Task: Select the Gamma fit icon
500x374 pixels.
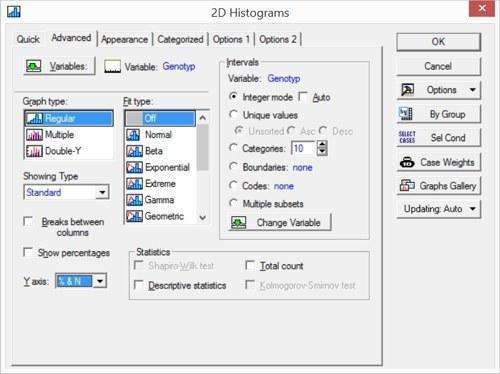Action: pos(134,200)
